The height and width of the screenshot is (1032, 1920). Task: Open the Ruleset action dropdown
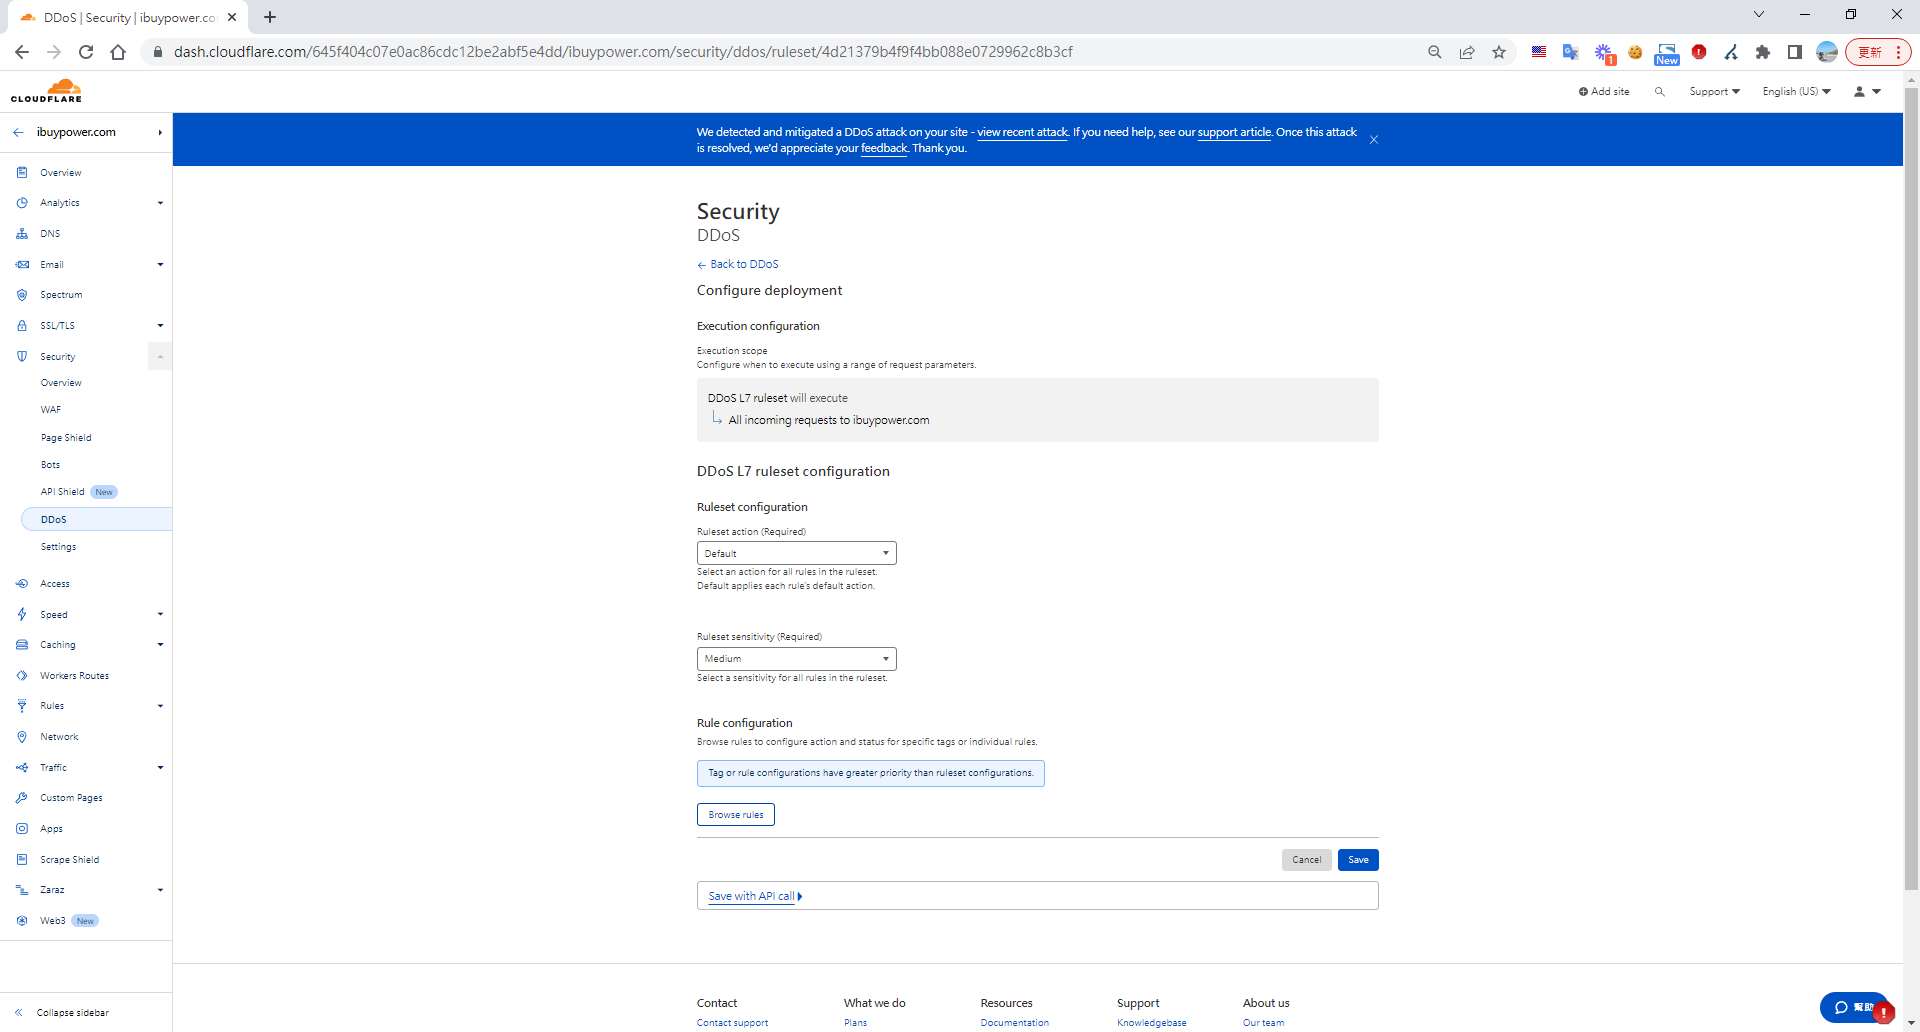[796, 553]
